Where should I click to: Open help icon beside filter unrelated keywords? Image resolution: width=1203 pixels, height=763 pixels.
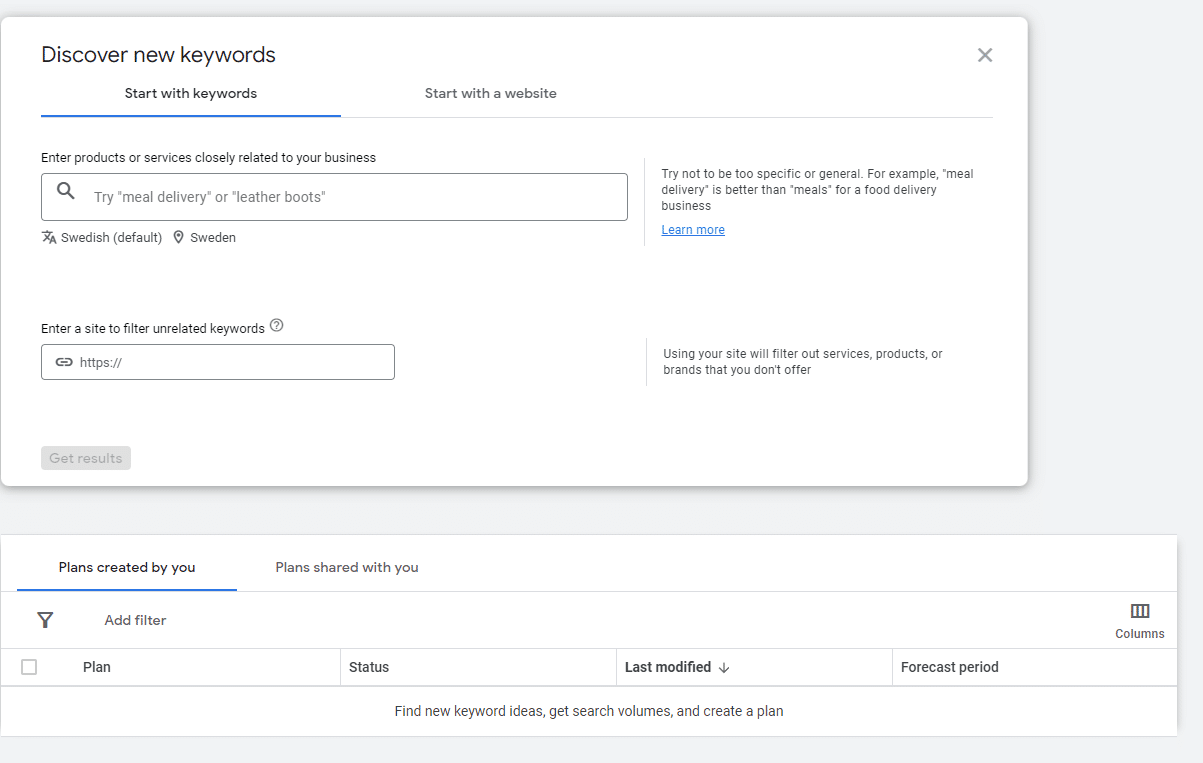tap(277, 326)
